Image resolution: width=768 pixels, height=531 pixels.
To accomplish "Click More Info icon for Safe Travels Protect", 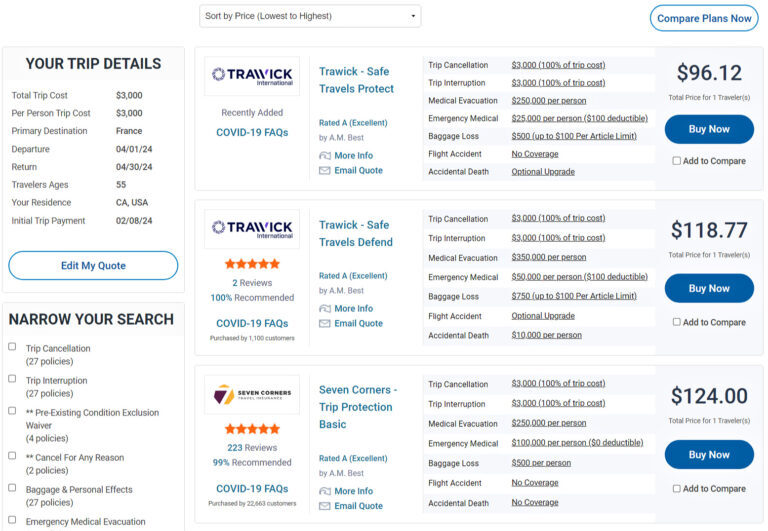I will click(x=324, y=156).
